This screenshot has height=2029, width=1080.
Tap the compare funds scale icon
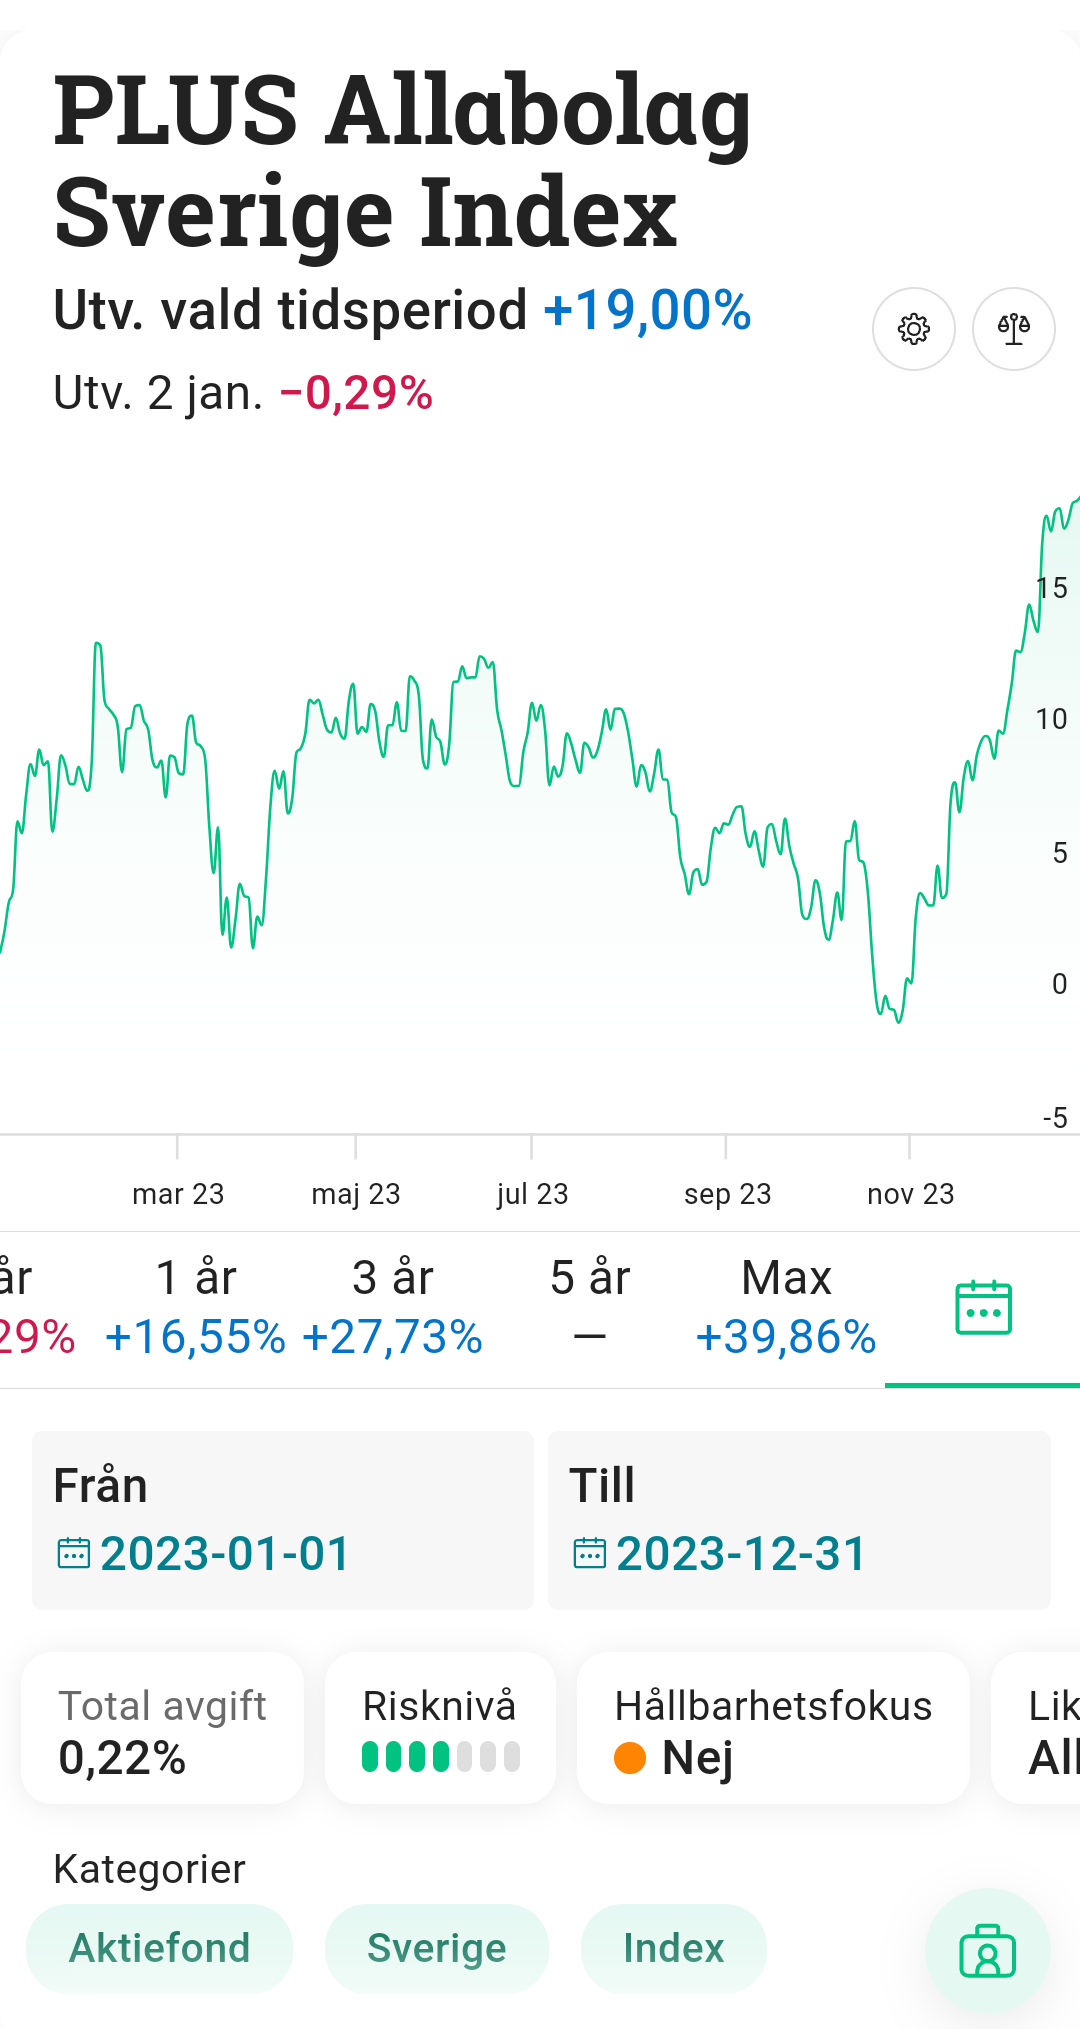(1014, 329)
